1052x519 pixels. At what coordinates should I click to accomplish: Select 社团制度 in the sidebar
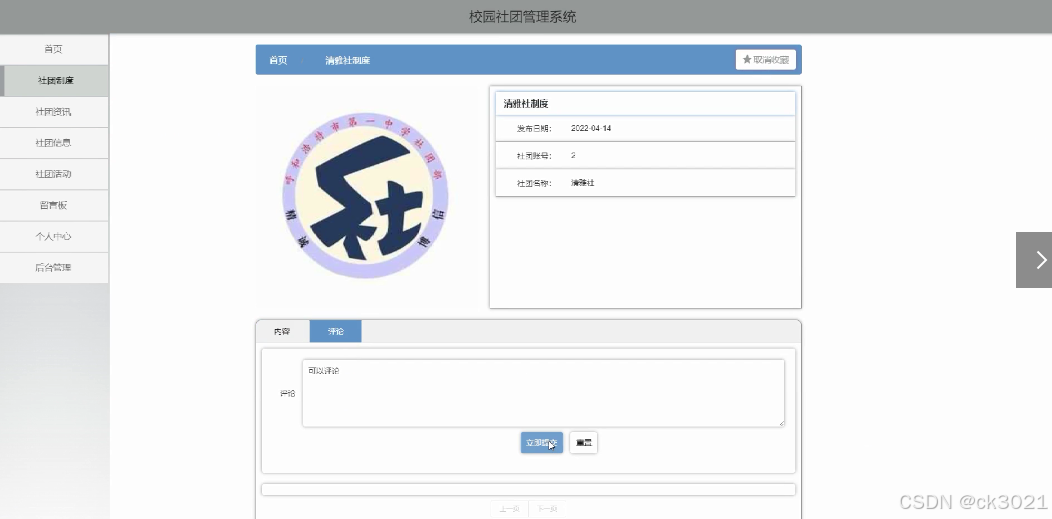point(54,80)
